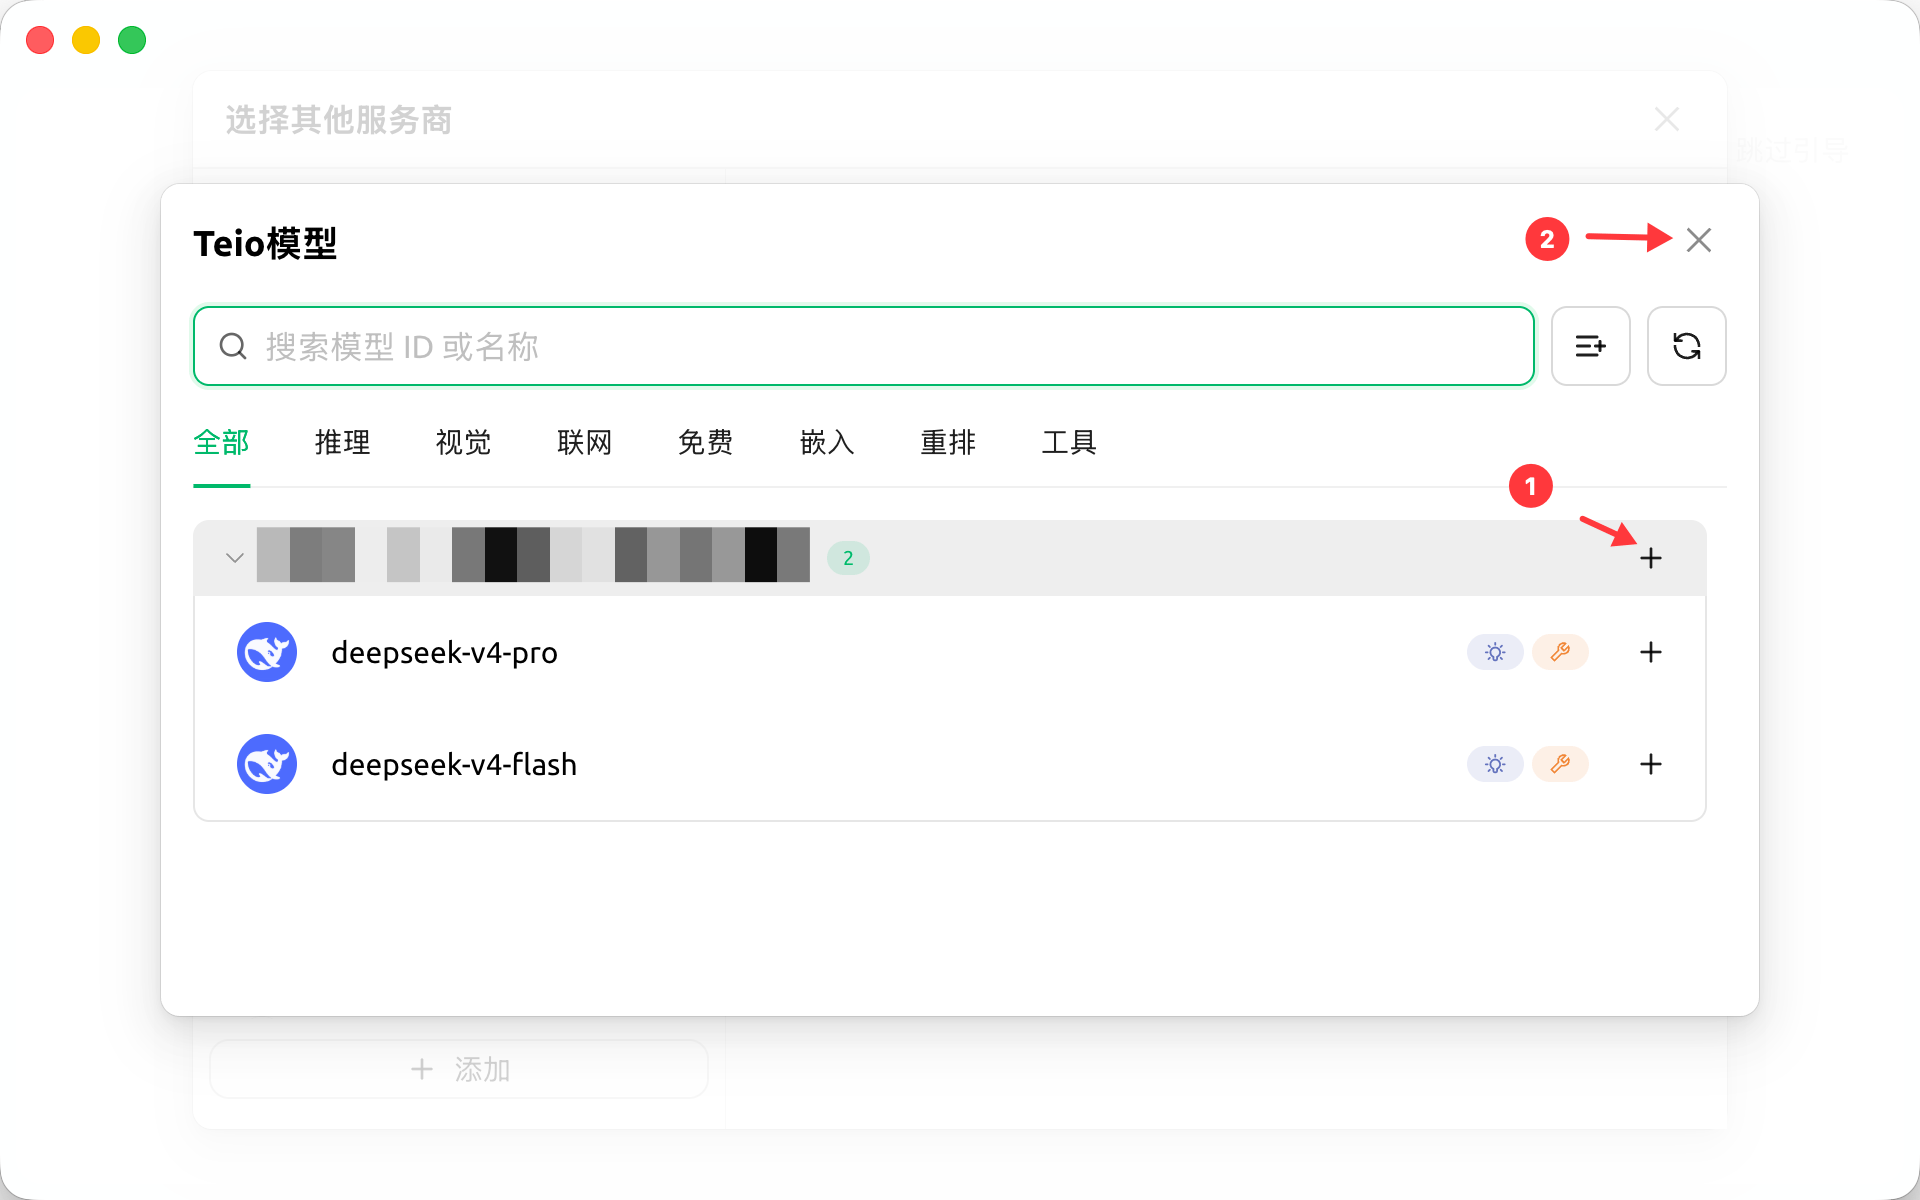
Task: Click the search magnifier icon
Action: click(x=233, y=346)
